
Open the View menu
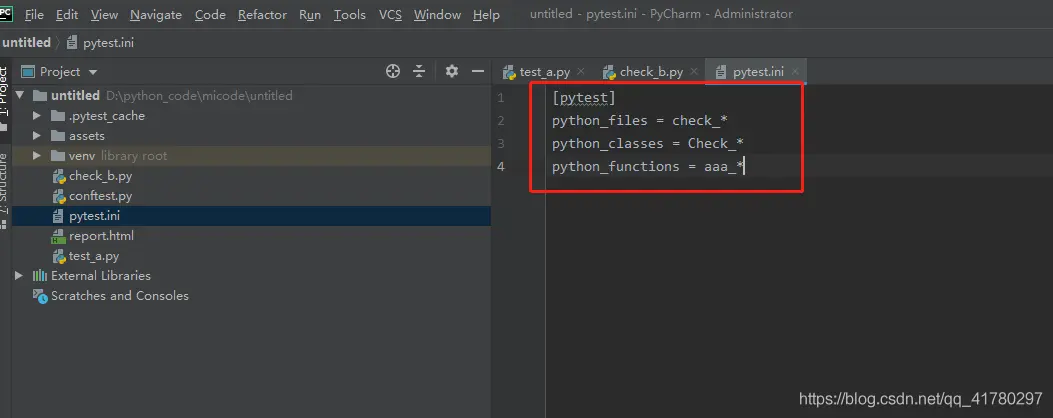tap(104, 14)
